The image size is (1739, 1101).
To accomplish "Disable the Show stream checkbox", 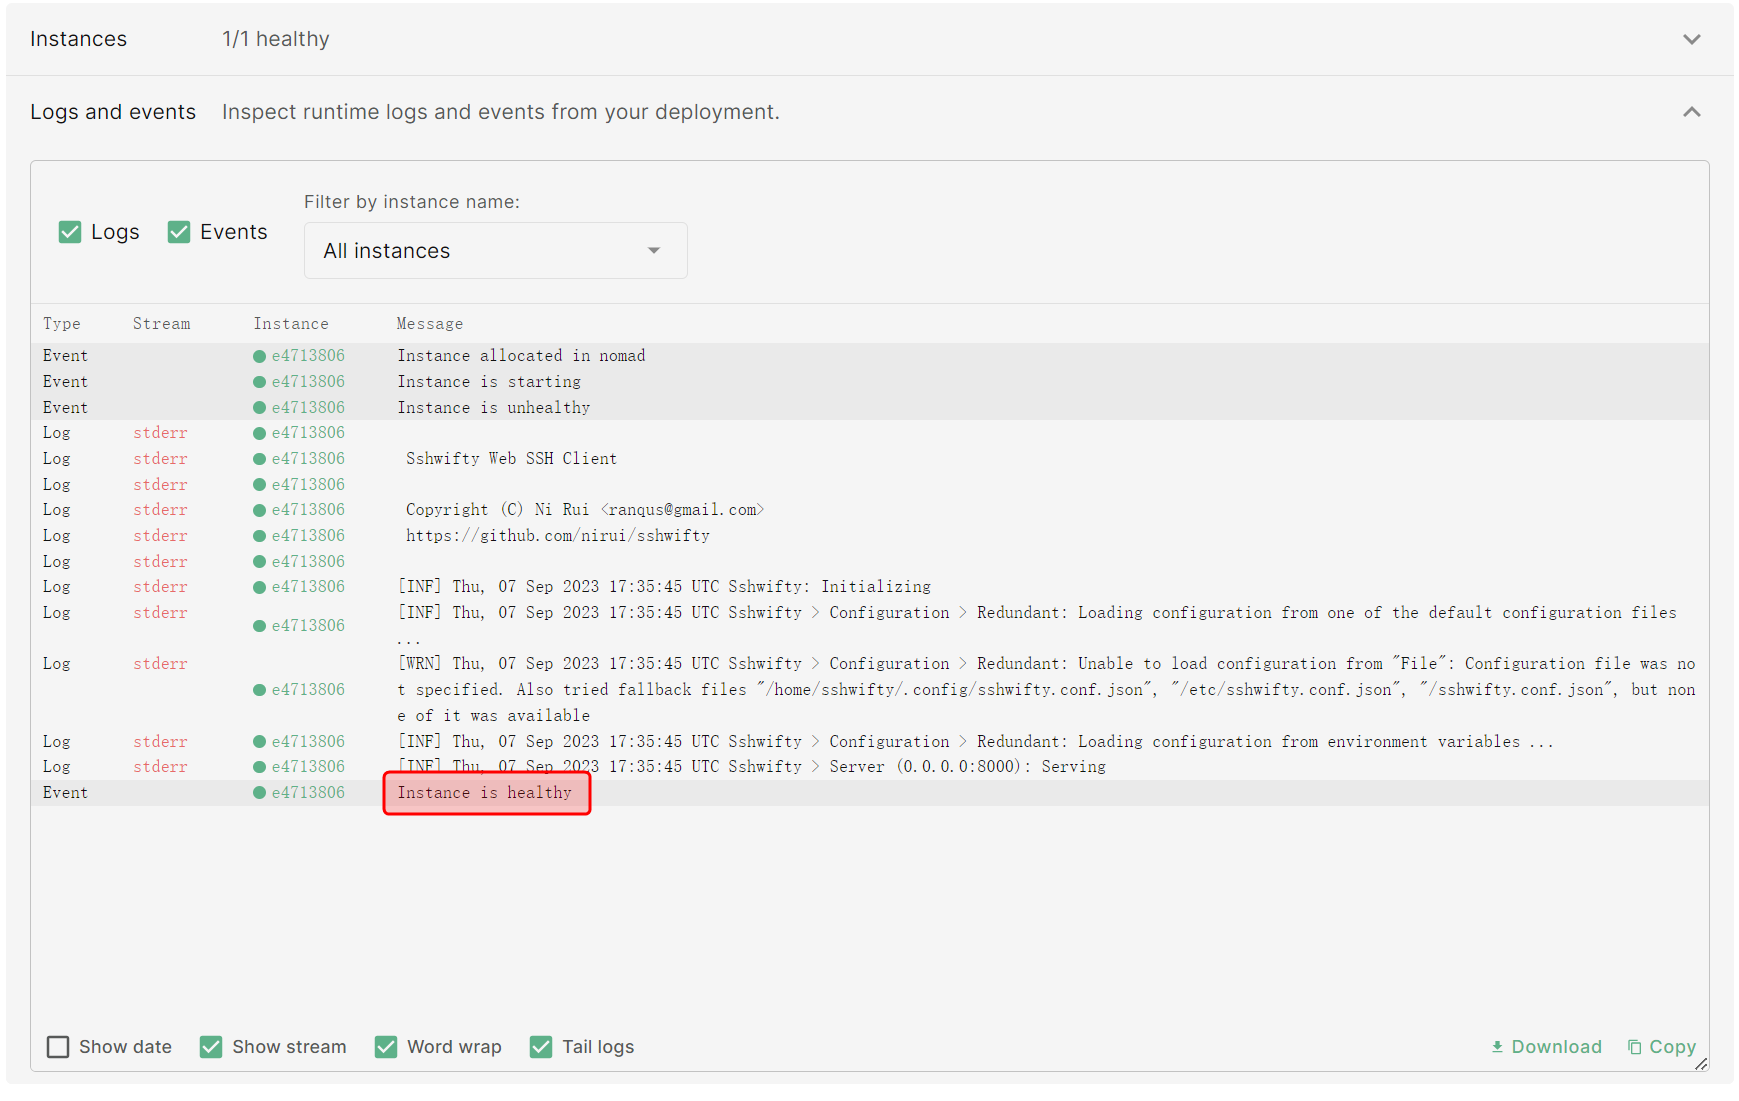I will point(211,1047).
